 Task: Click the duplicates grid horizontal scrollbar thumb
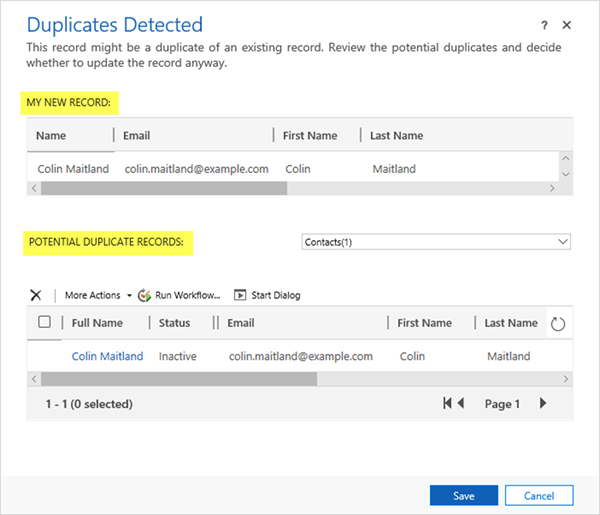(x=180, y=379)
